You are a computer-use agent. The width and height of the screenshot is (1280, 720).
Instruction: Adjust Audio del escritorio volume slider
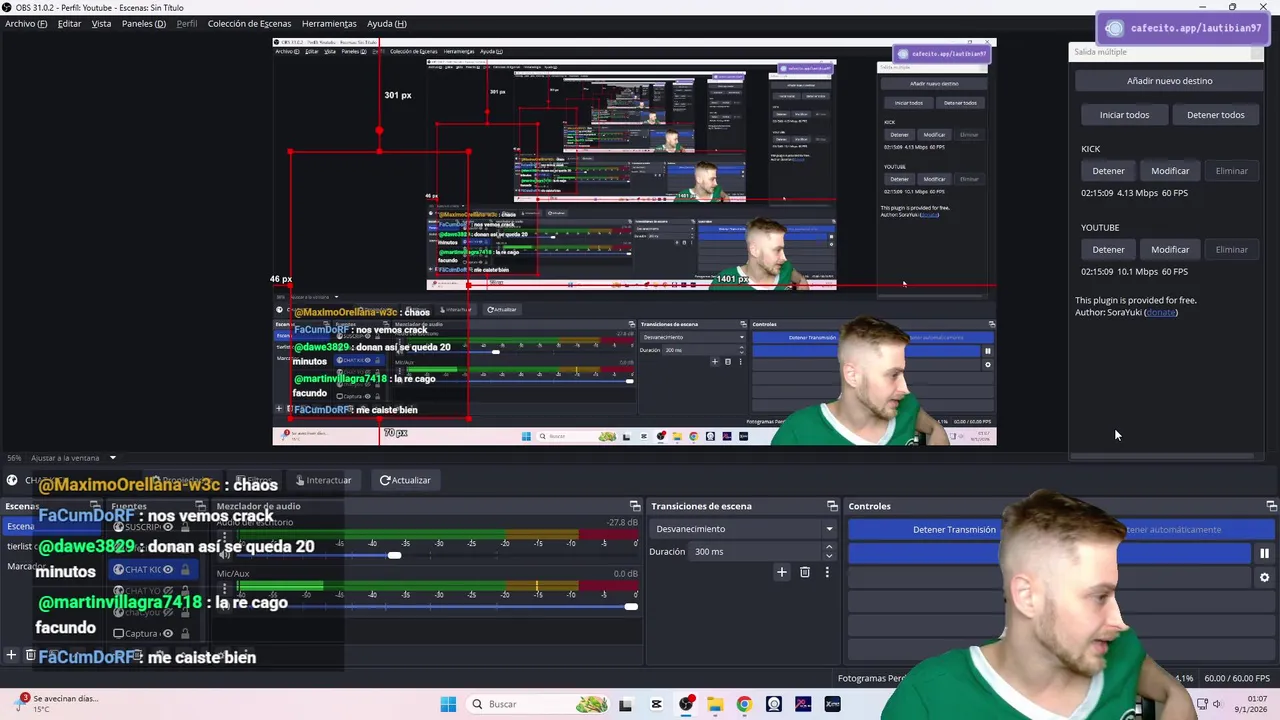(395, 555)
